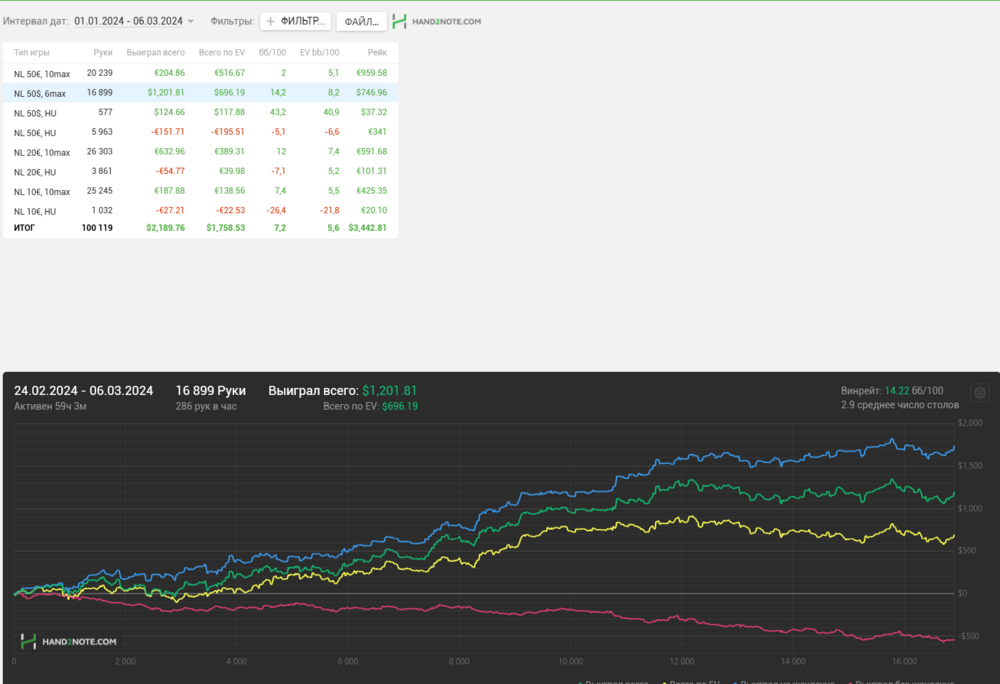The width and height of the screenshot is (1000, 684).
Task: Click the Всего по EV: $696.19 chart label
Action: coord(371,406)
